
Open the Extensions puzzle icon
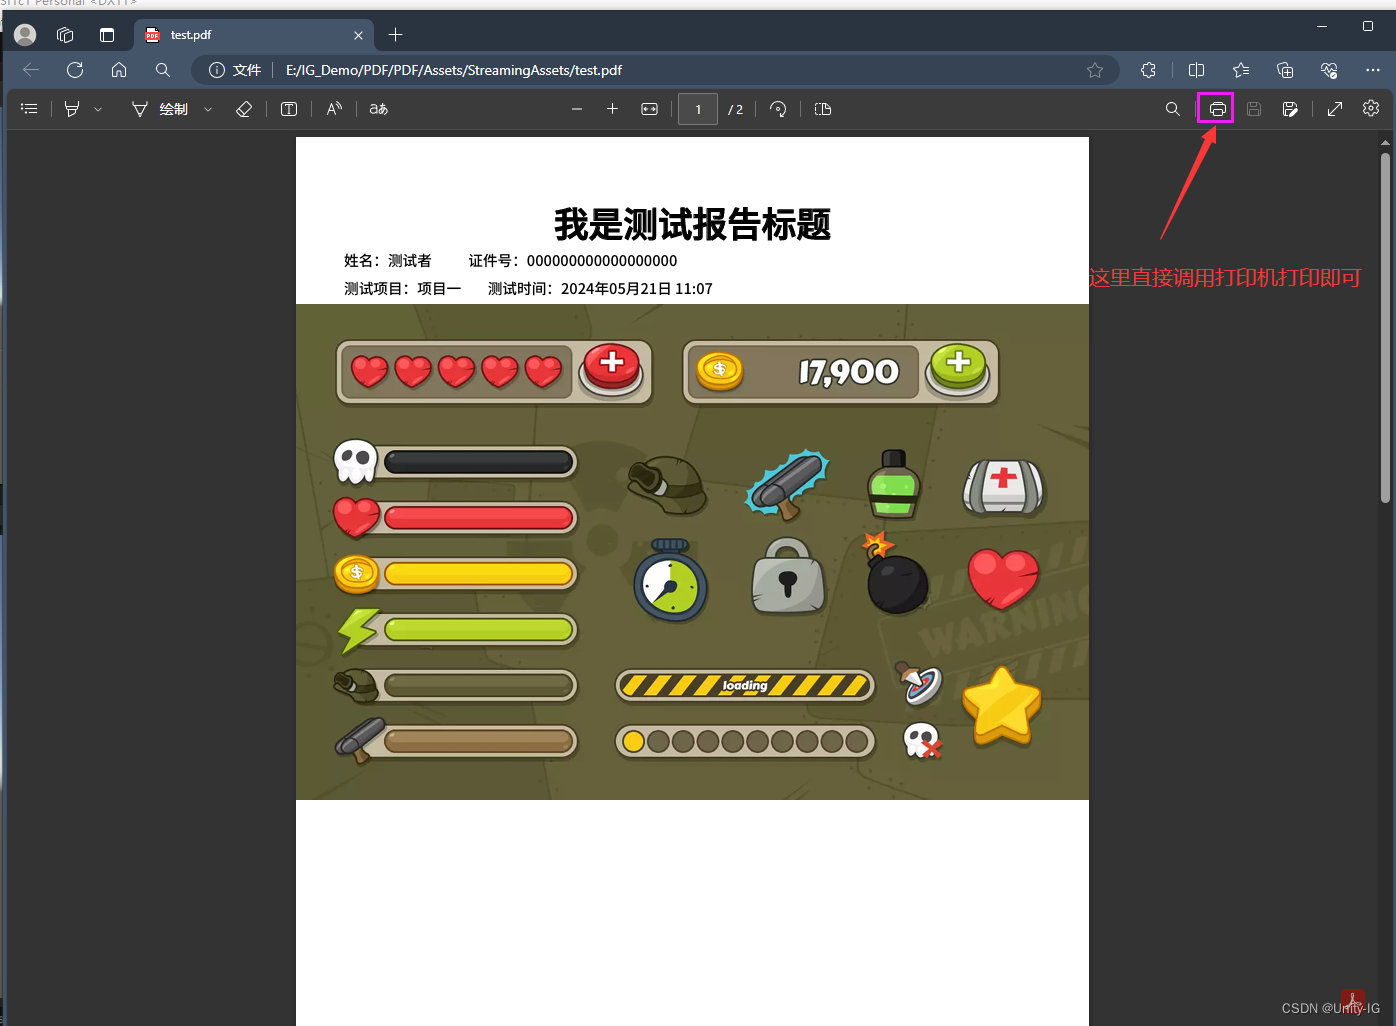click(1148, 70)
